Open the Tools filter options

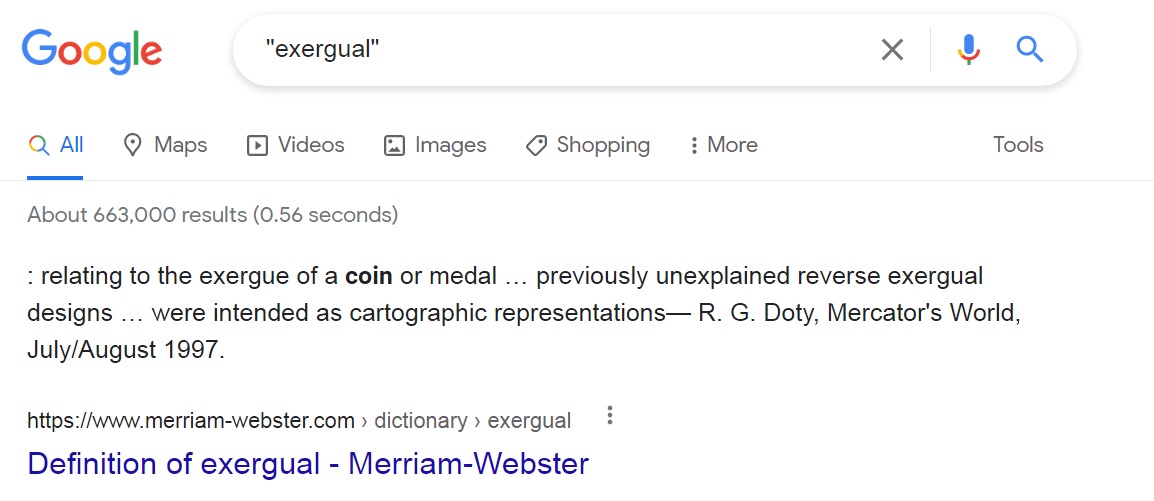click(1018, 145)
